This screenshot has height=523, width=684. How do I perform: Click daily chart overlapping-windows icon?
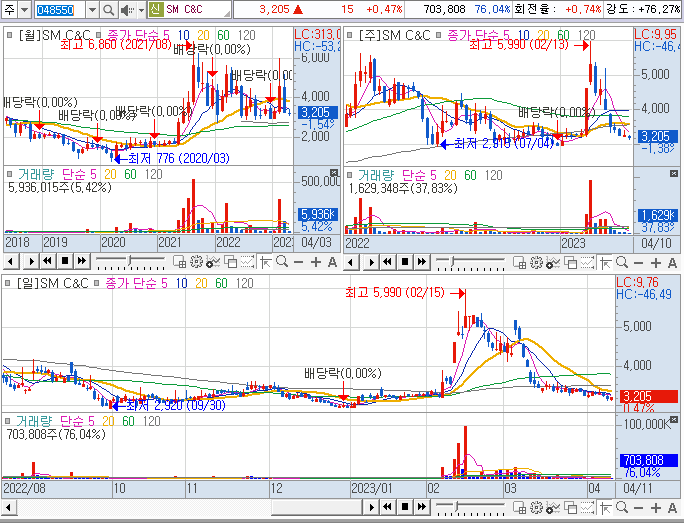pyautogui.click(x=570, y=507)
